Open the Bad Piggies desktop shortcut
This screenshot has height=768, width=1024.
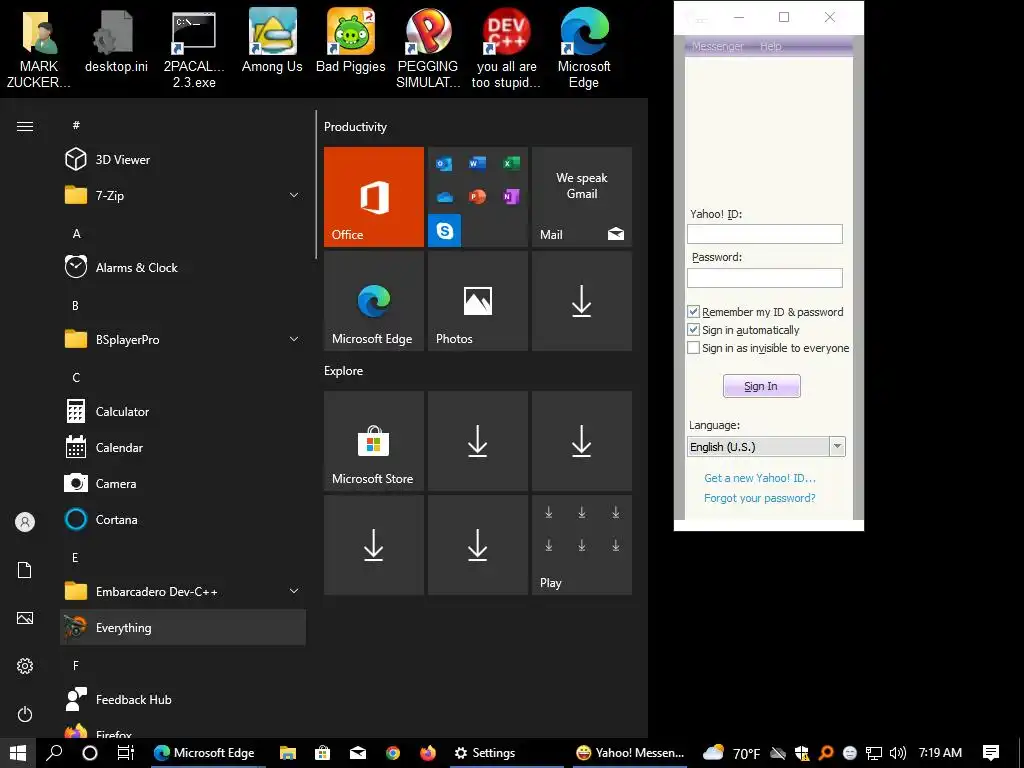pos(351,41)
